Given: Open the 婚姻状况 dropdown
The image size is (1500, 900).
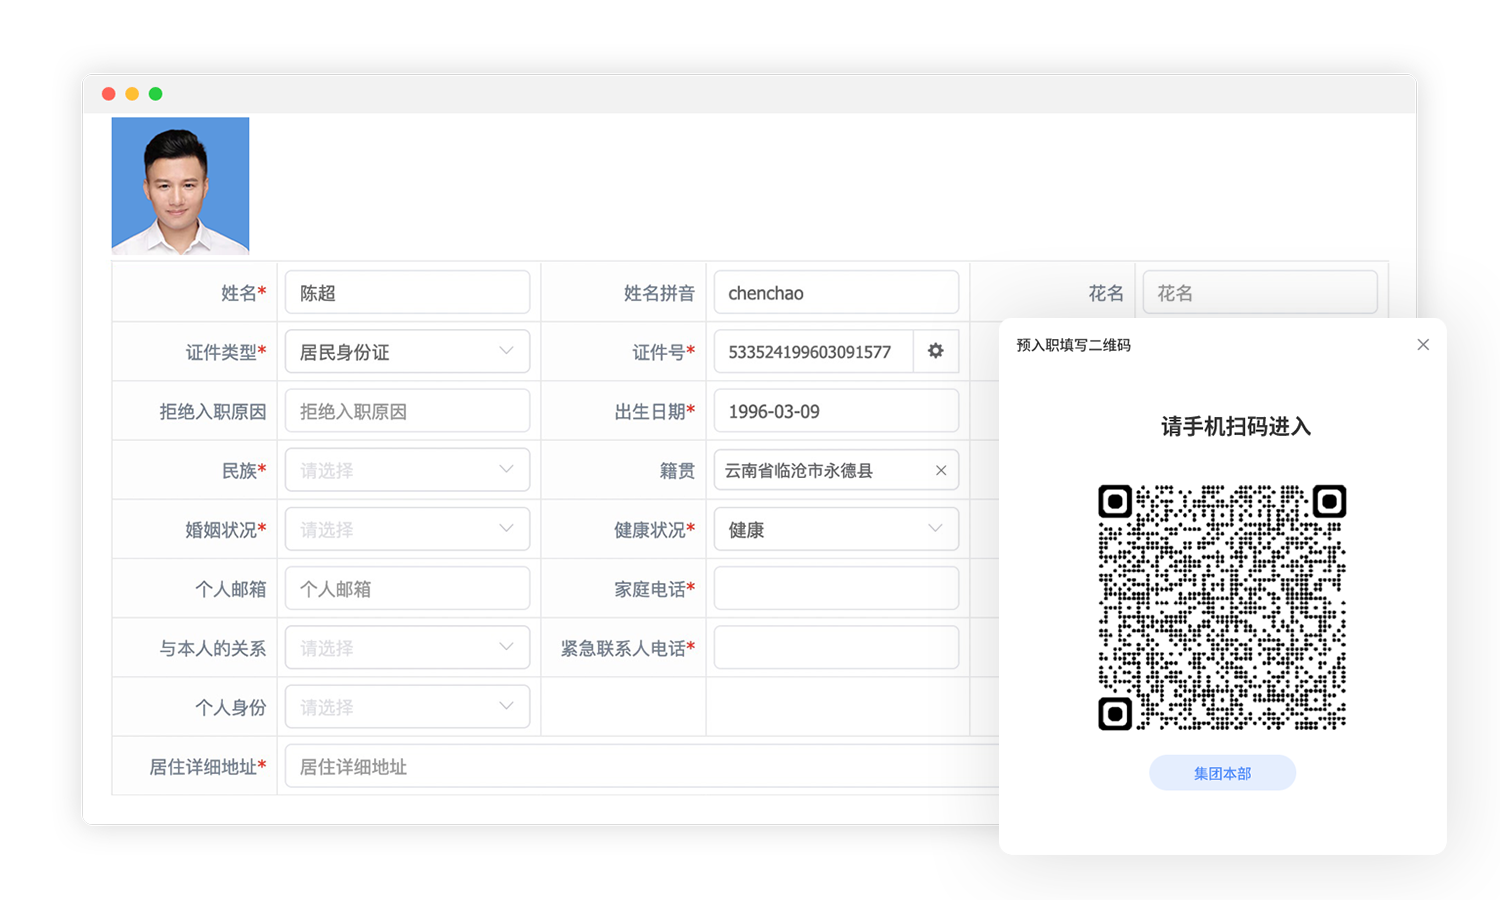Looking at the screenshot, I should pyautogui.click(x=407, y=529).
